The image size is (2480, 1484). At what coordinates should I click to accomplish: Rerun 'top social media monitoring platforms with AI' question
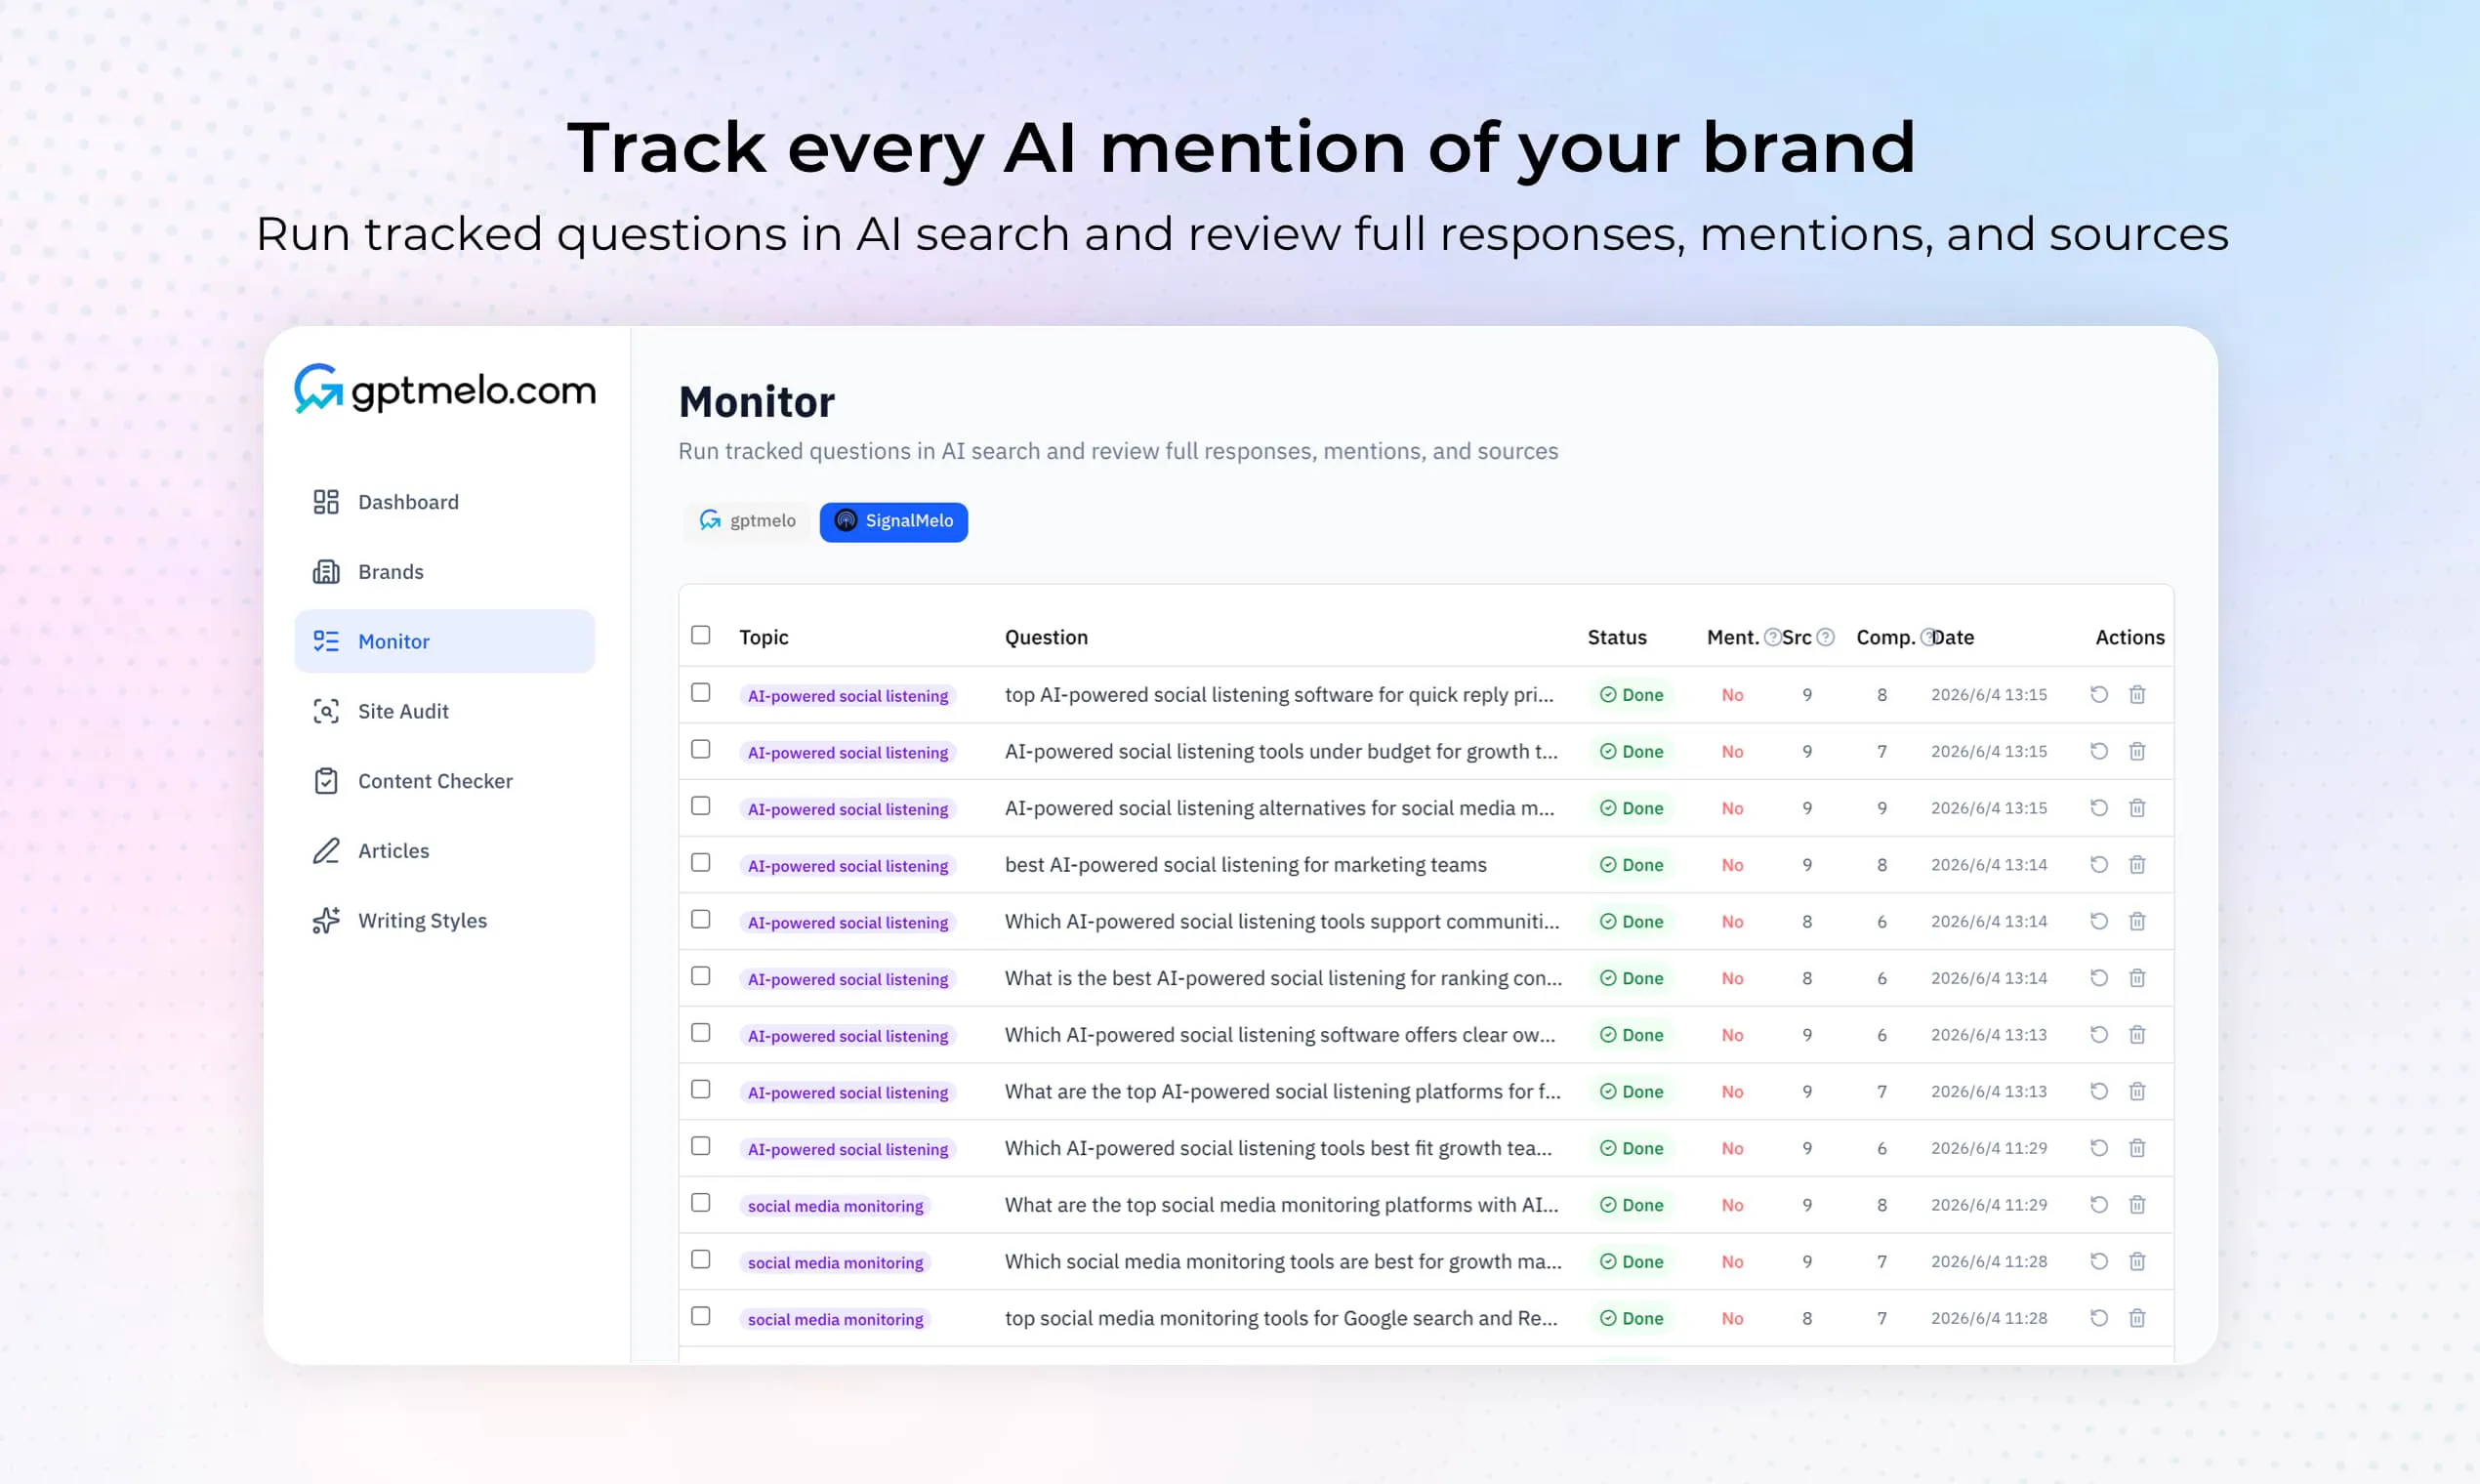pyautogui.click(x=2099, y=1205)
